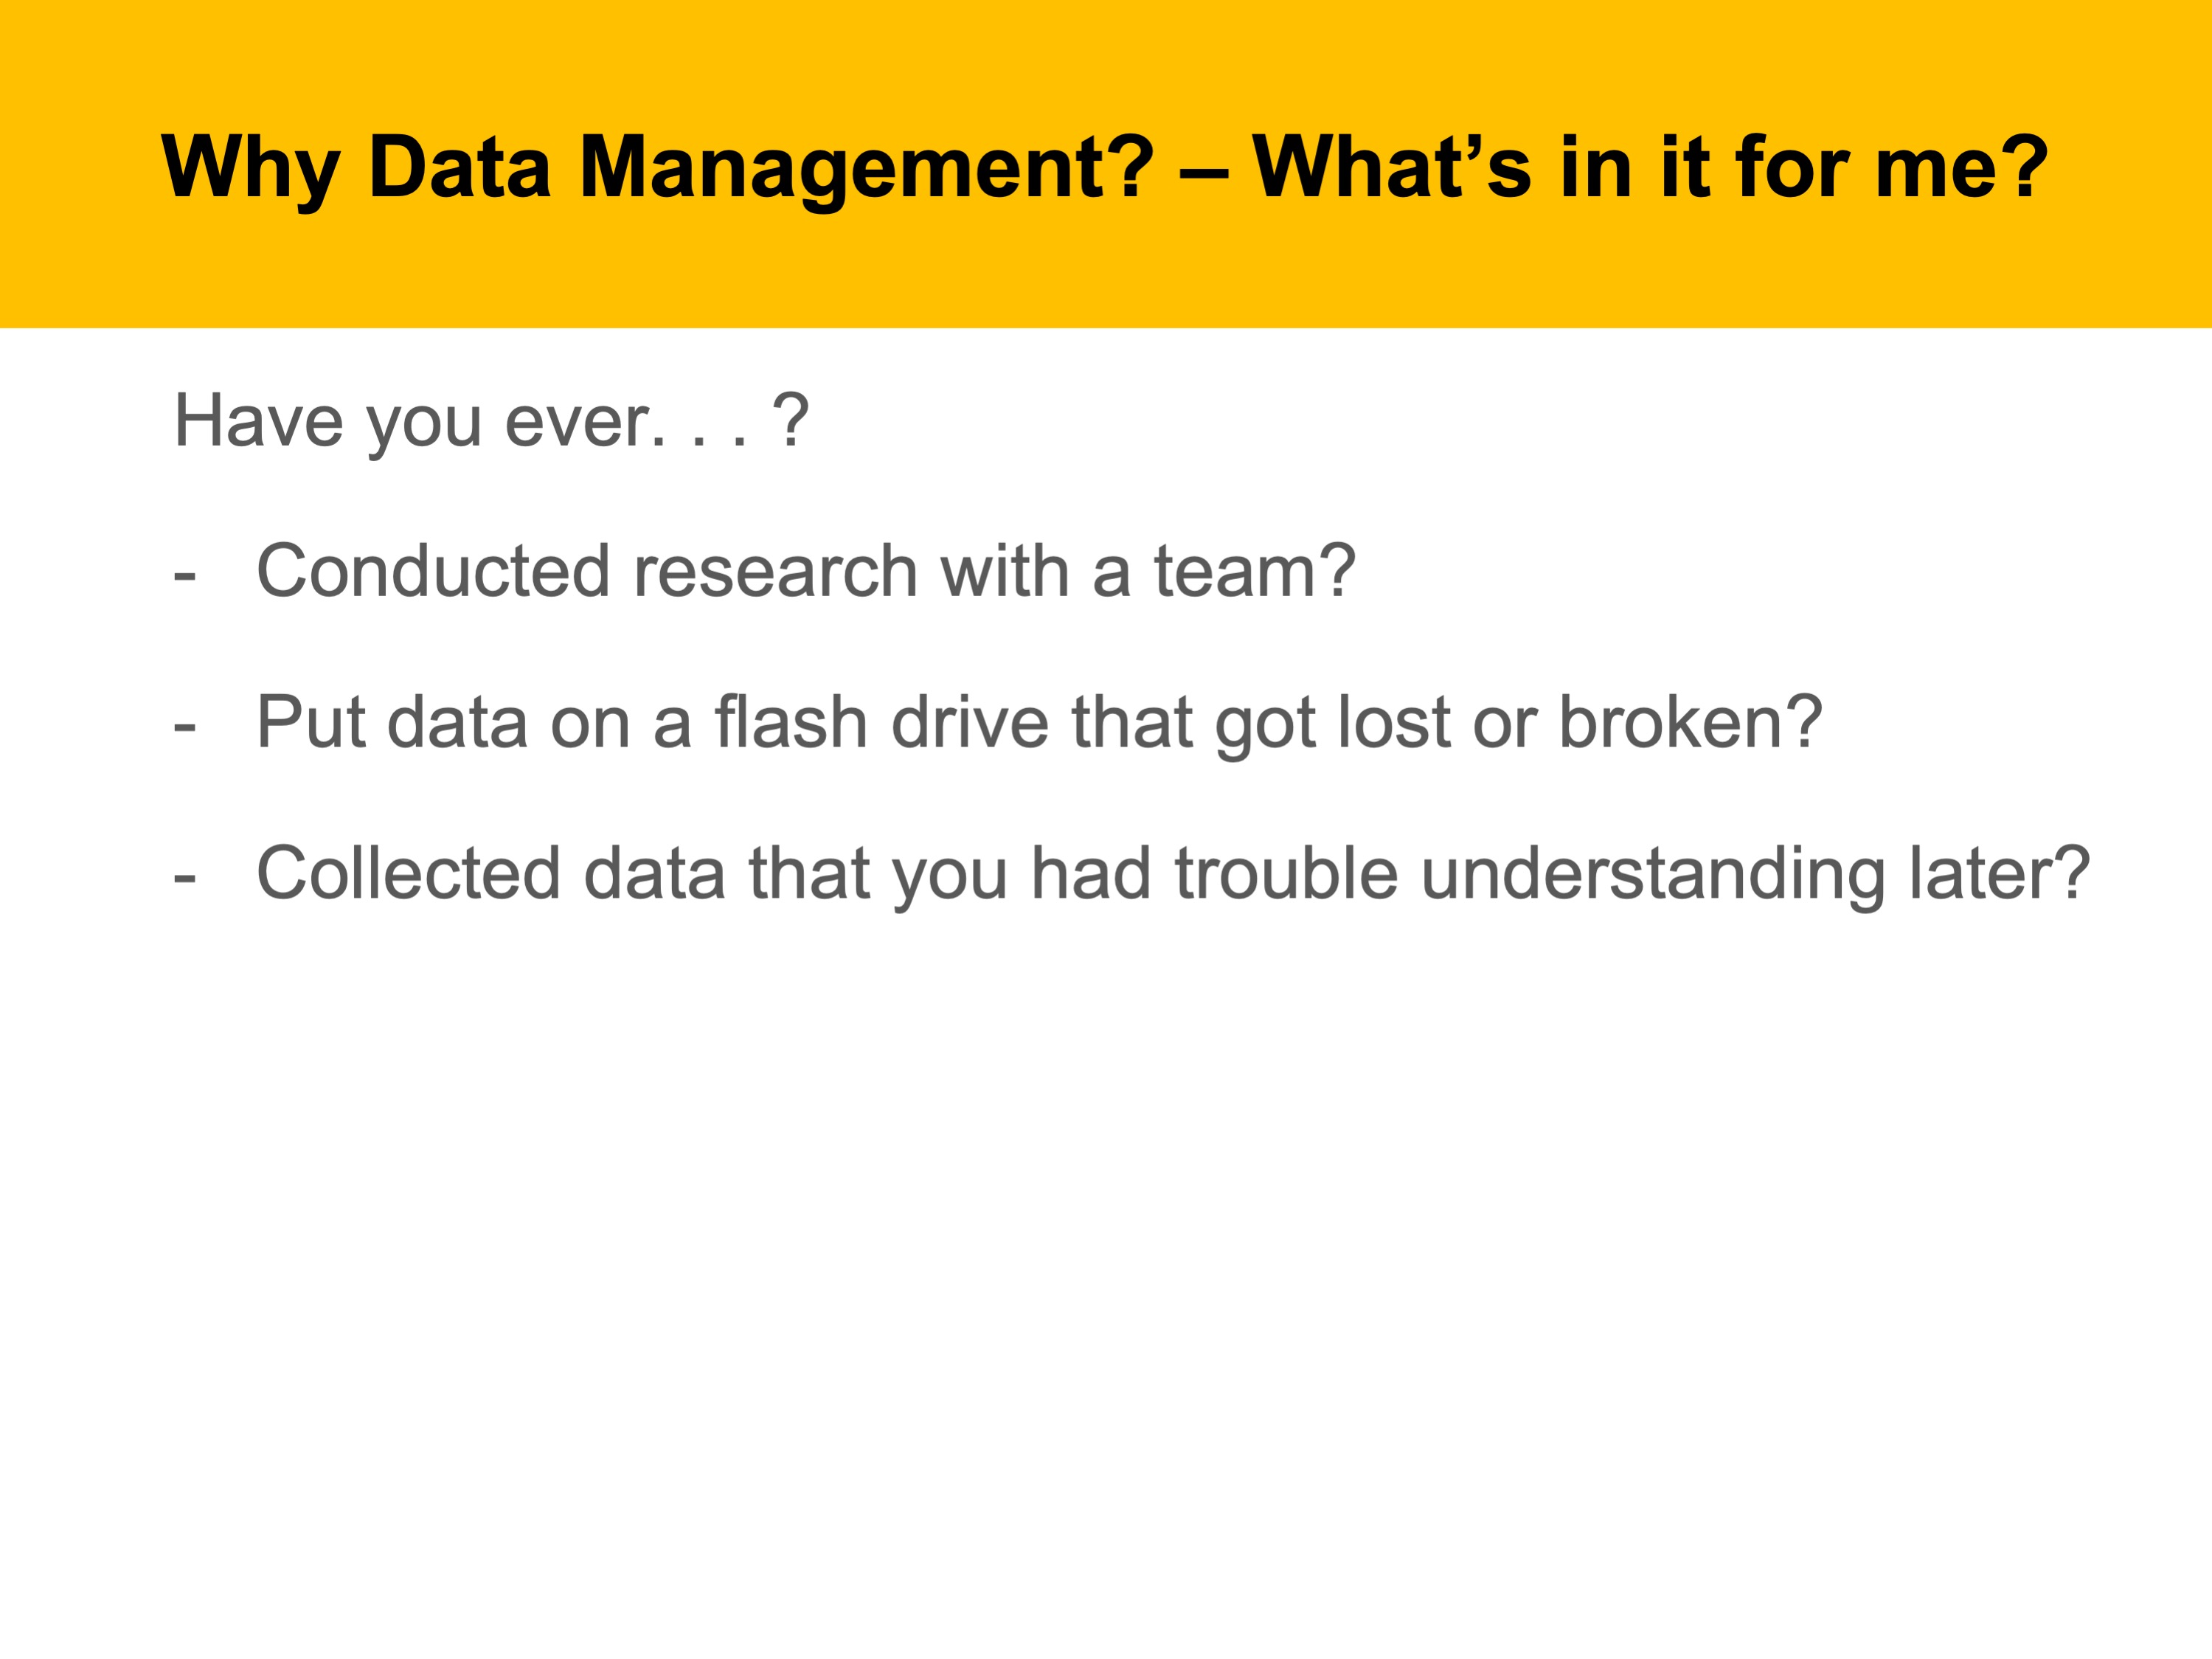Click the word 'broken?' in second bullet
The height and width of the screenshot is (1659, 2212).
(1690, 722)
